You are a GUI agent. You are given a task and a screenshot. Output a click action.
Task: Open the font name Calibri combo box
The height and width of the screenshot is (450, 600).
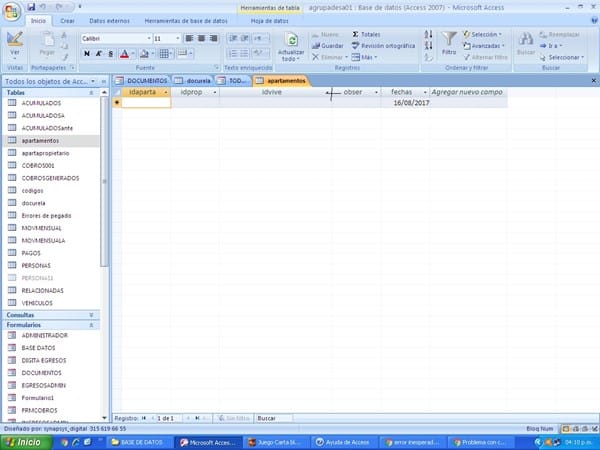tap(116, 38)
